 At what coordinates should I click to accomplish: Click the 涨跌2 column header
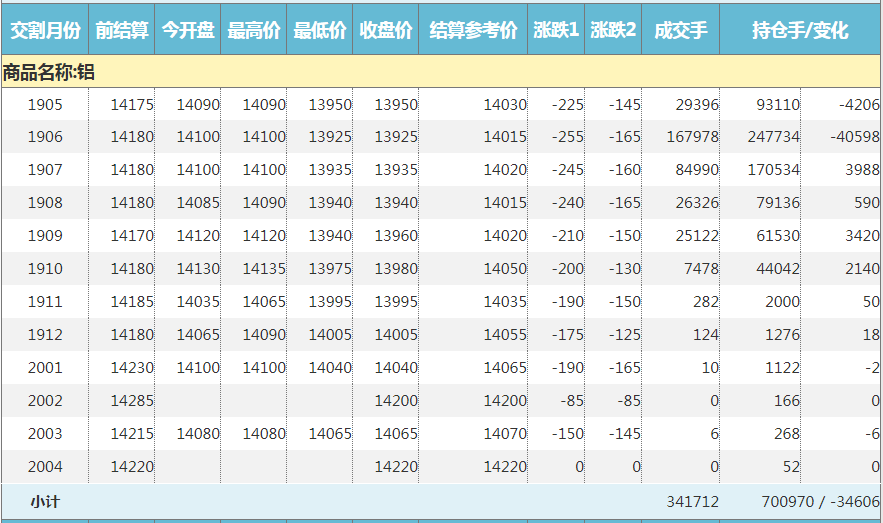[613, 31]
